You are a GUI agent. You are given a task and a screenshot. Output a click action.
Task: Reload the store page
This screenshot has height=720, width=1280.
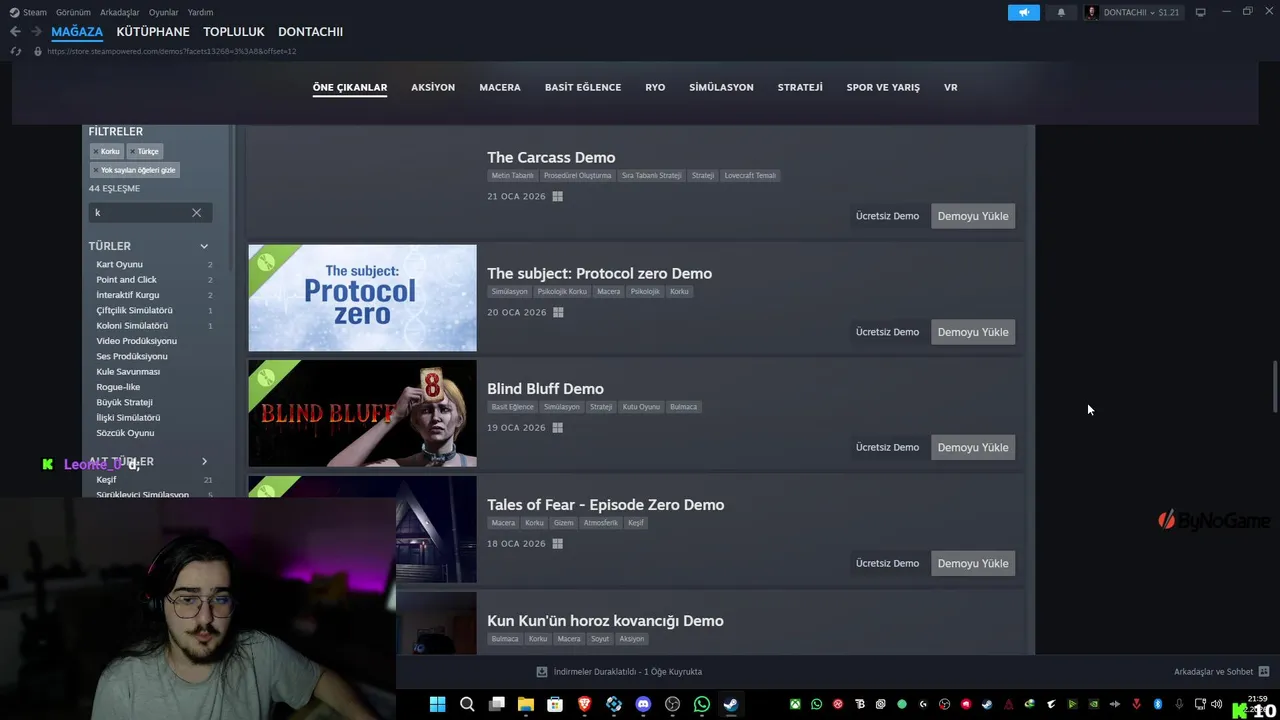click(16, 51)
